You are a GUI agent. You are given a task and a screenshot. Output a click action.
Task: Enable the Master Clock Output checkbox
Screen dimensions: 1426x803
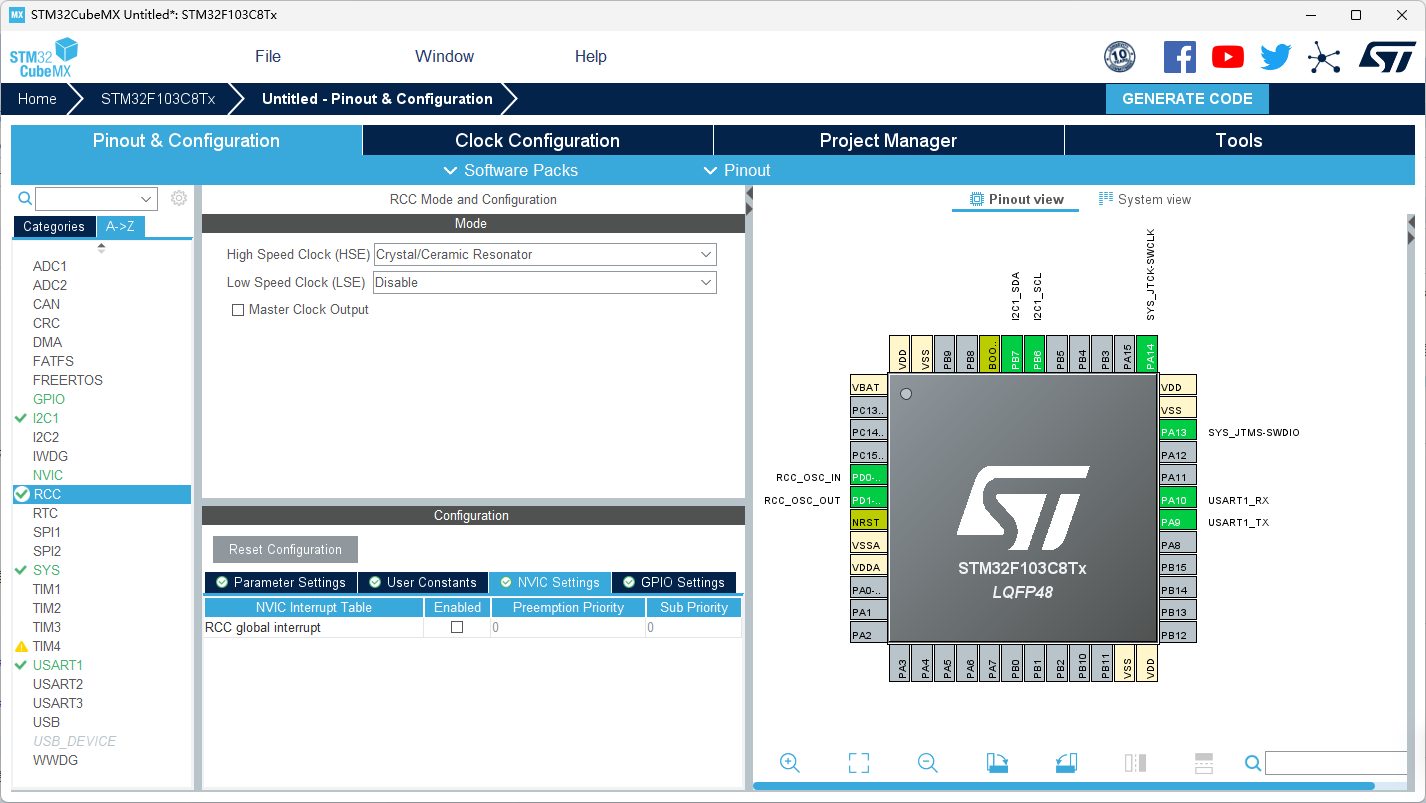click(238, 310)
